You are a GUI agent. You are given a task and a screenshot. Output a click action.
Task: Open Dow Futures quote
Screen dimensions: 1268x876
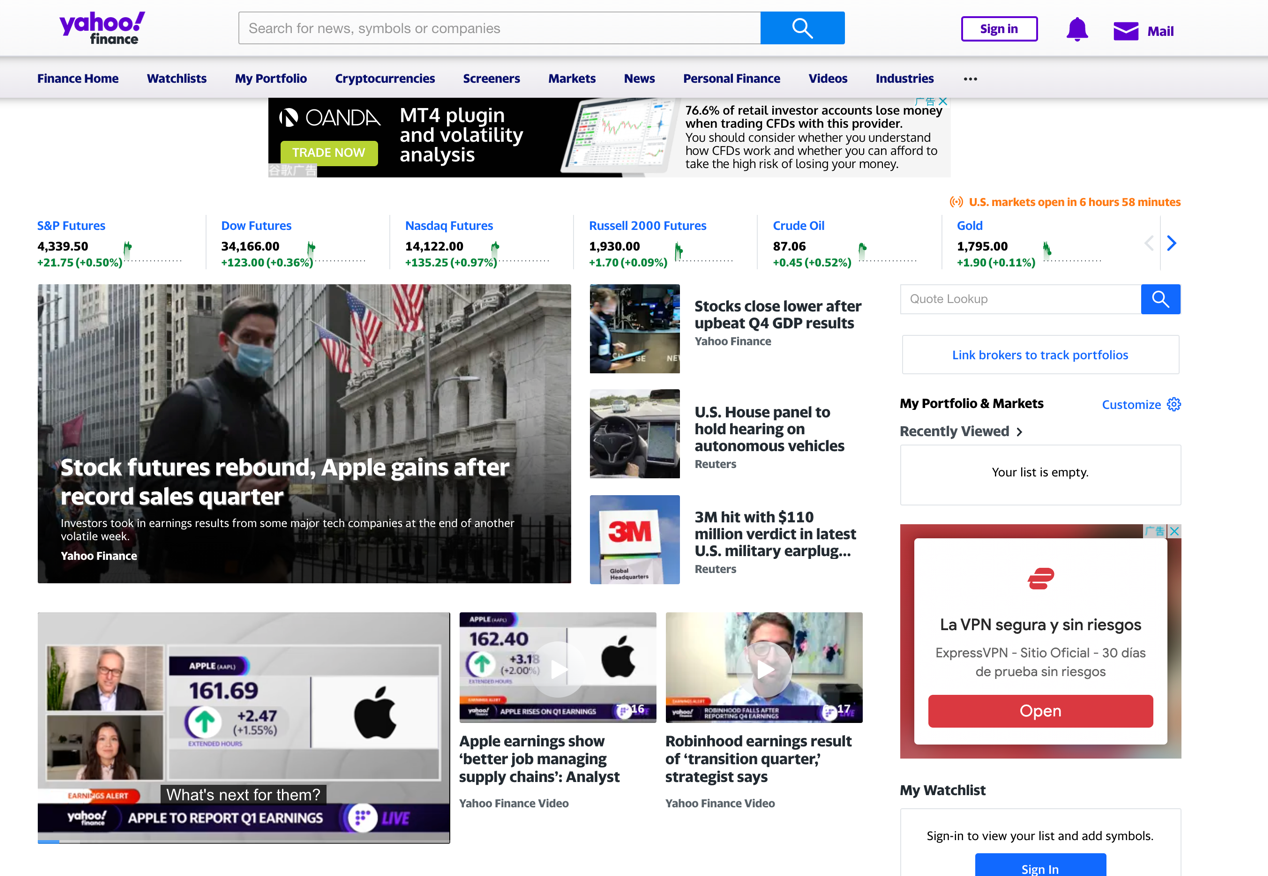256,226
